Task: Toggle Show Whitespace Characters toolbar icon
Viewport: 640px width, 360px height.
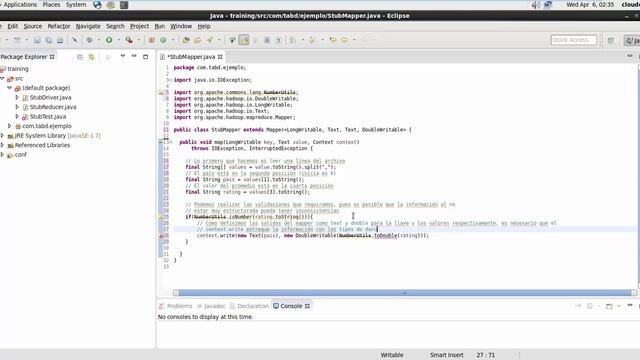Action: point(278,40)
